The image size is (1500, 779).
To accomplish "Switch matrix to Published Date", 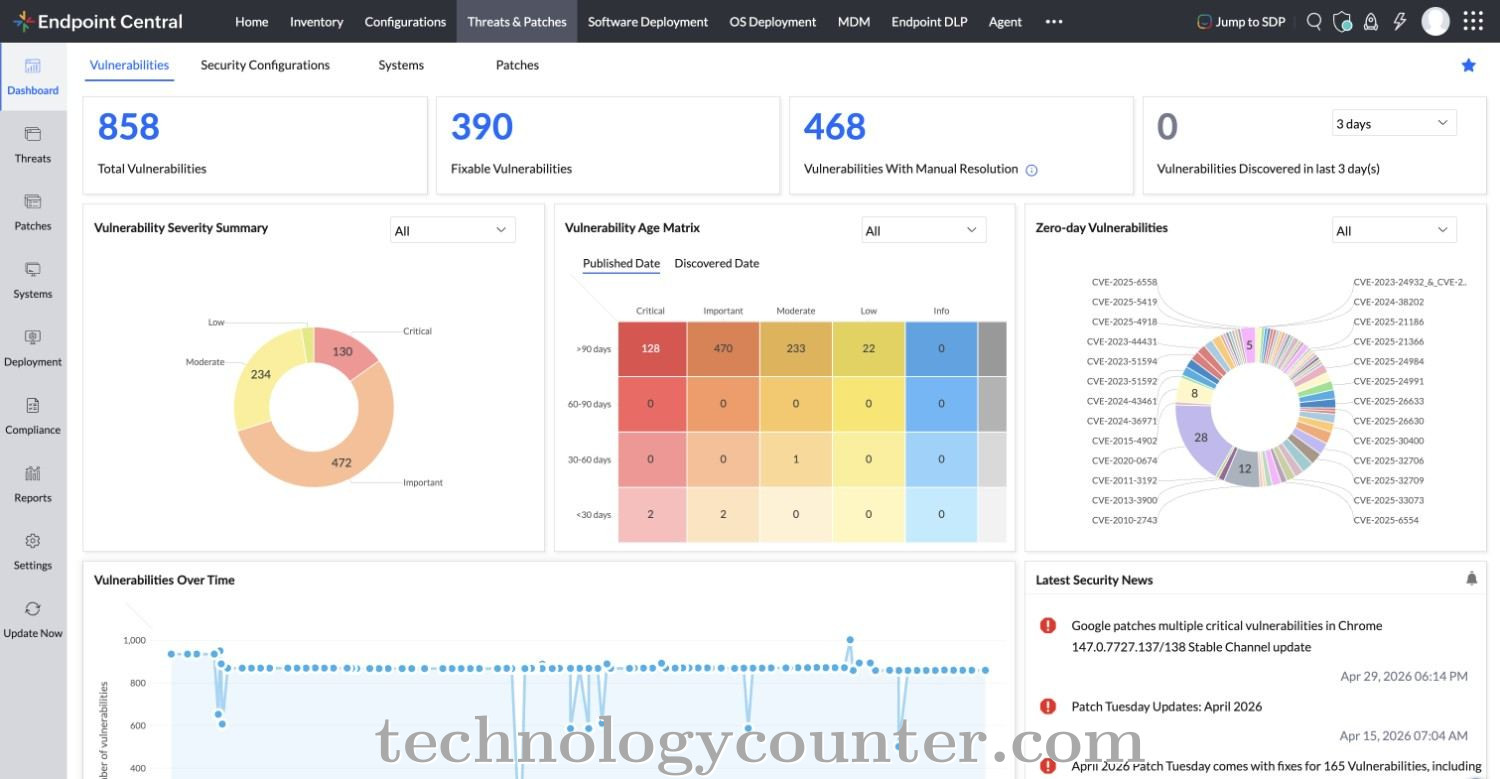I will click(x=621, y=264).
